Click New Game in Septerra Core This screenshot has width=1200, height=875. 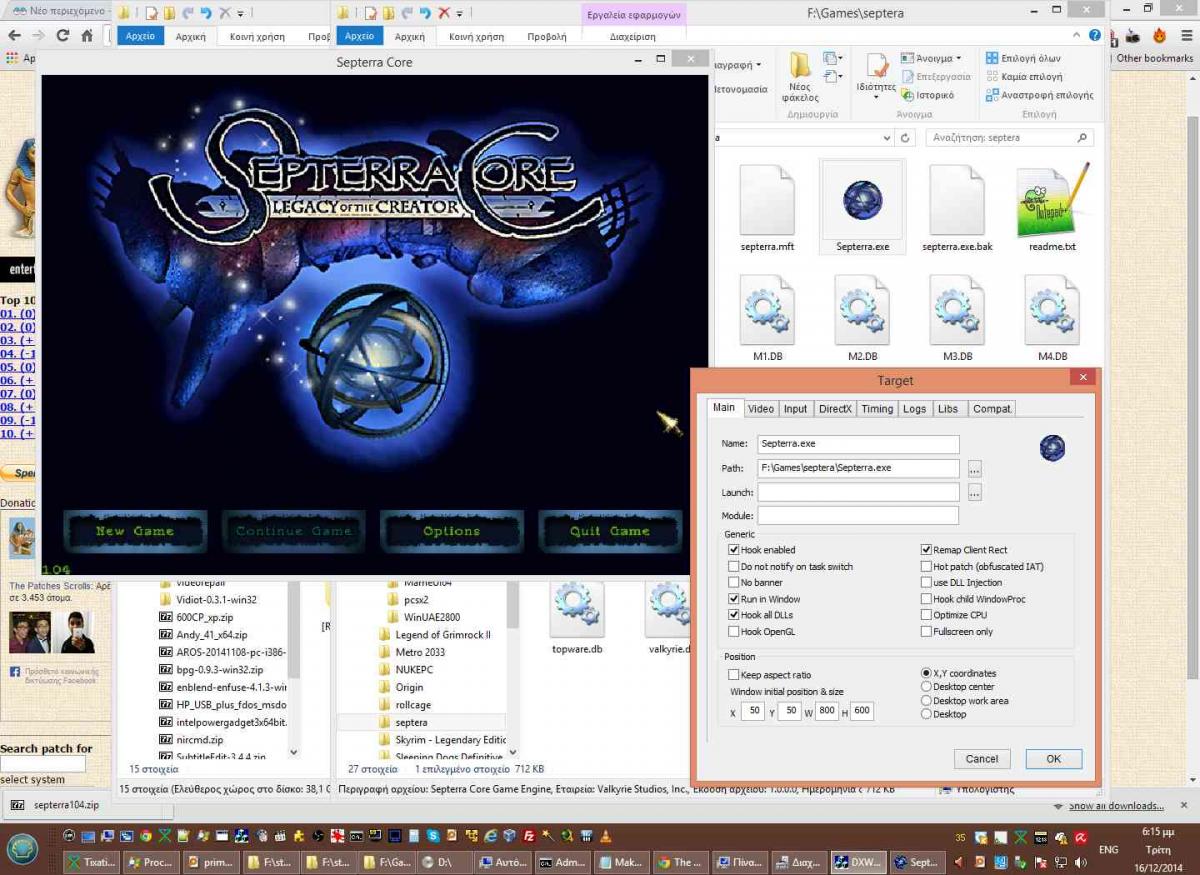point(135,531)
